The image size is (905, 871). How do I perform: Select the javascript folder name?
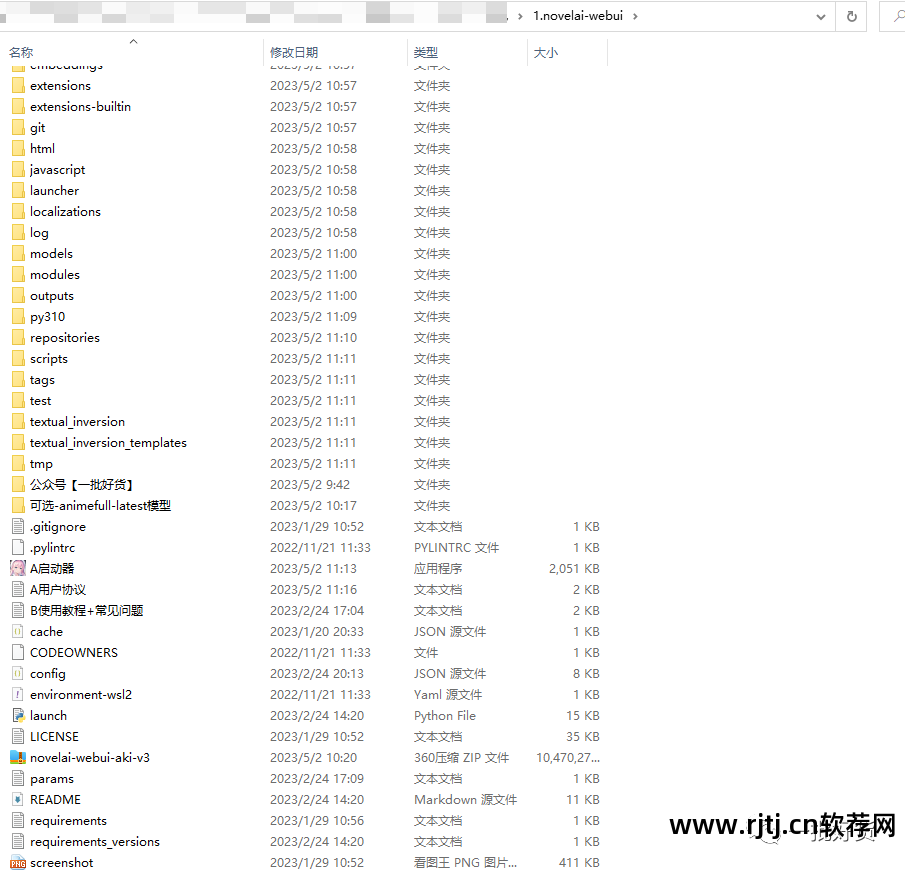57,170
